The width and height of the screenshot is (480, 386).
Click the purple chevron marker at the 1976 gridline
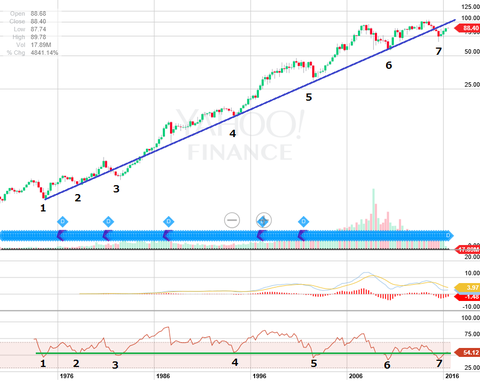coord(61,236)
